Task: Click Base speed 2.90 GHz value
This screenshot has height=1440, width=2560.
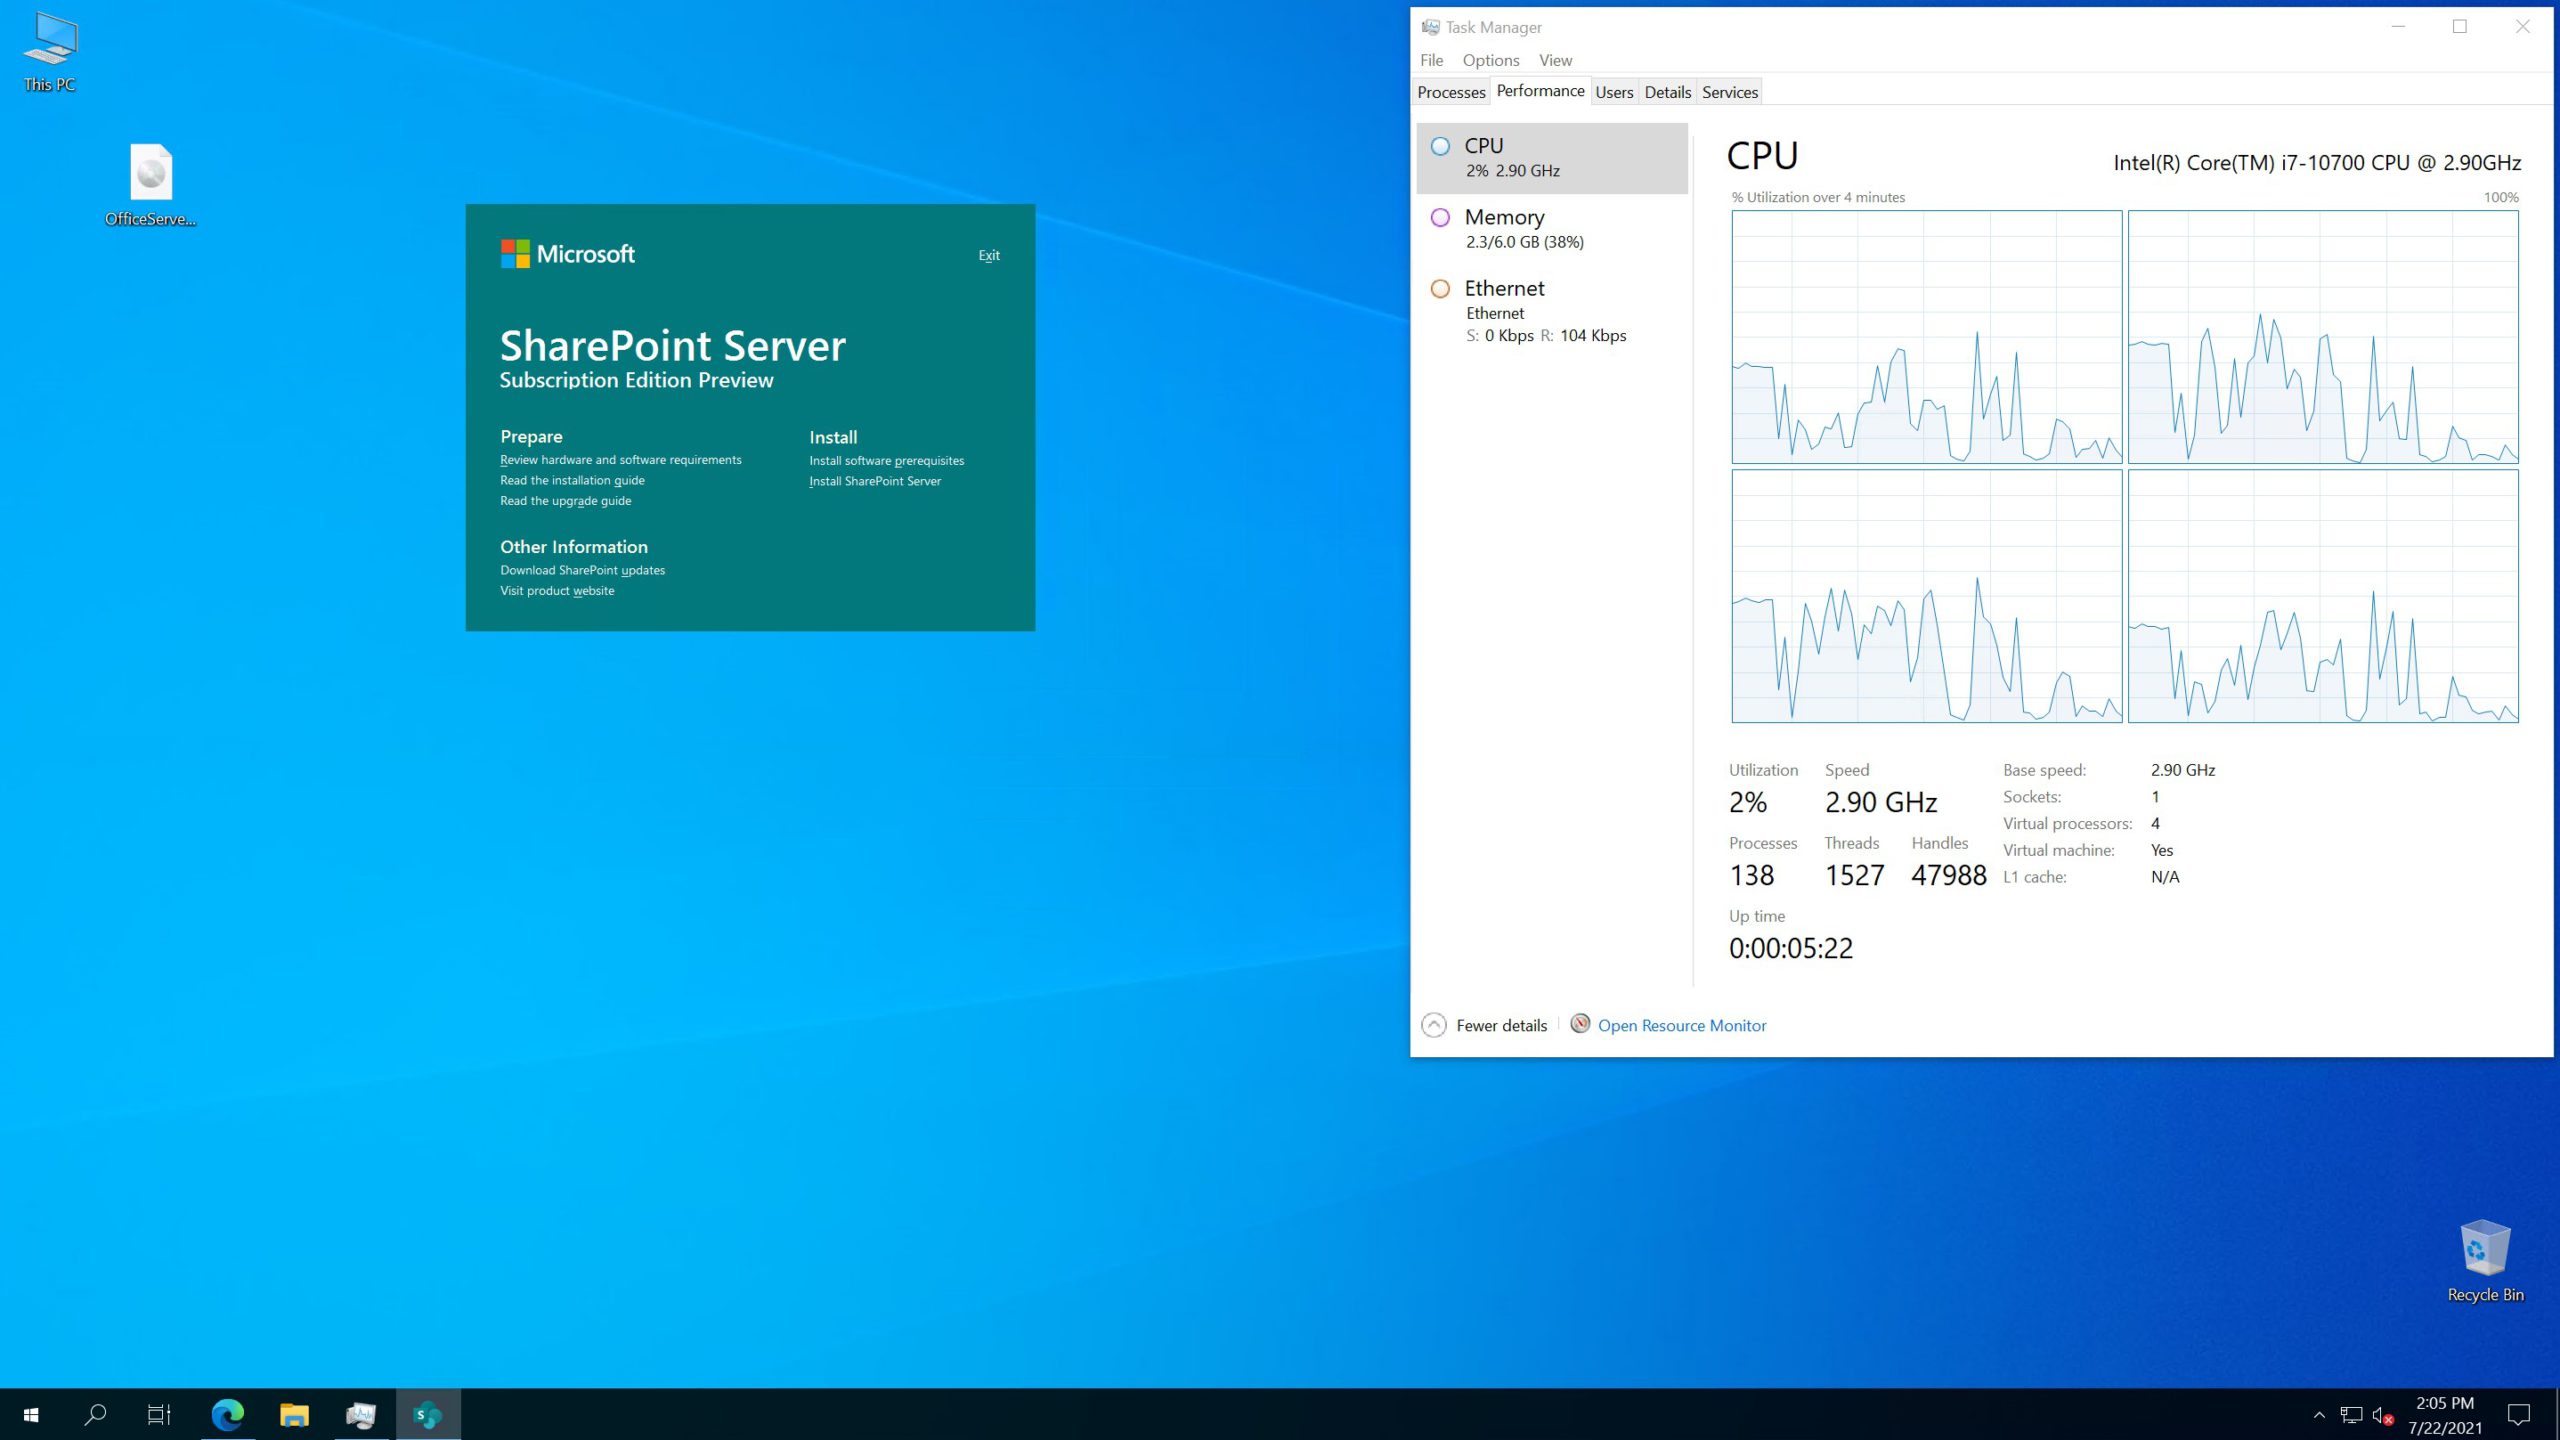Action: click(x=2183, y=770)
